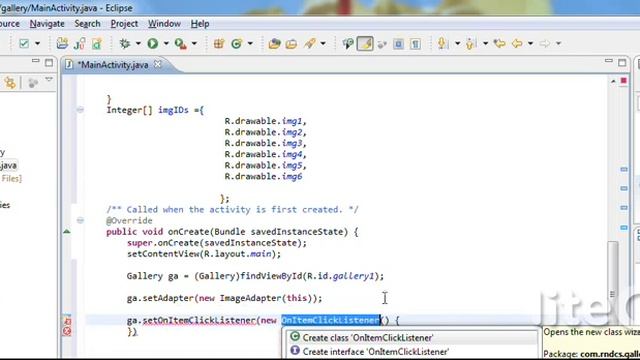Open the Search menu
Screen dimensions: 640x360
[x=87, y=24]
